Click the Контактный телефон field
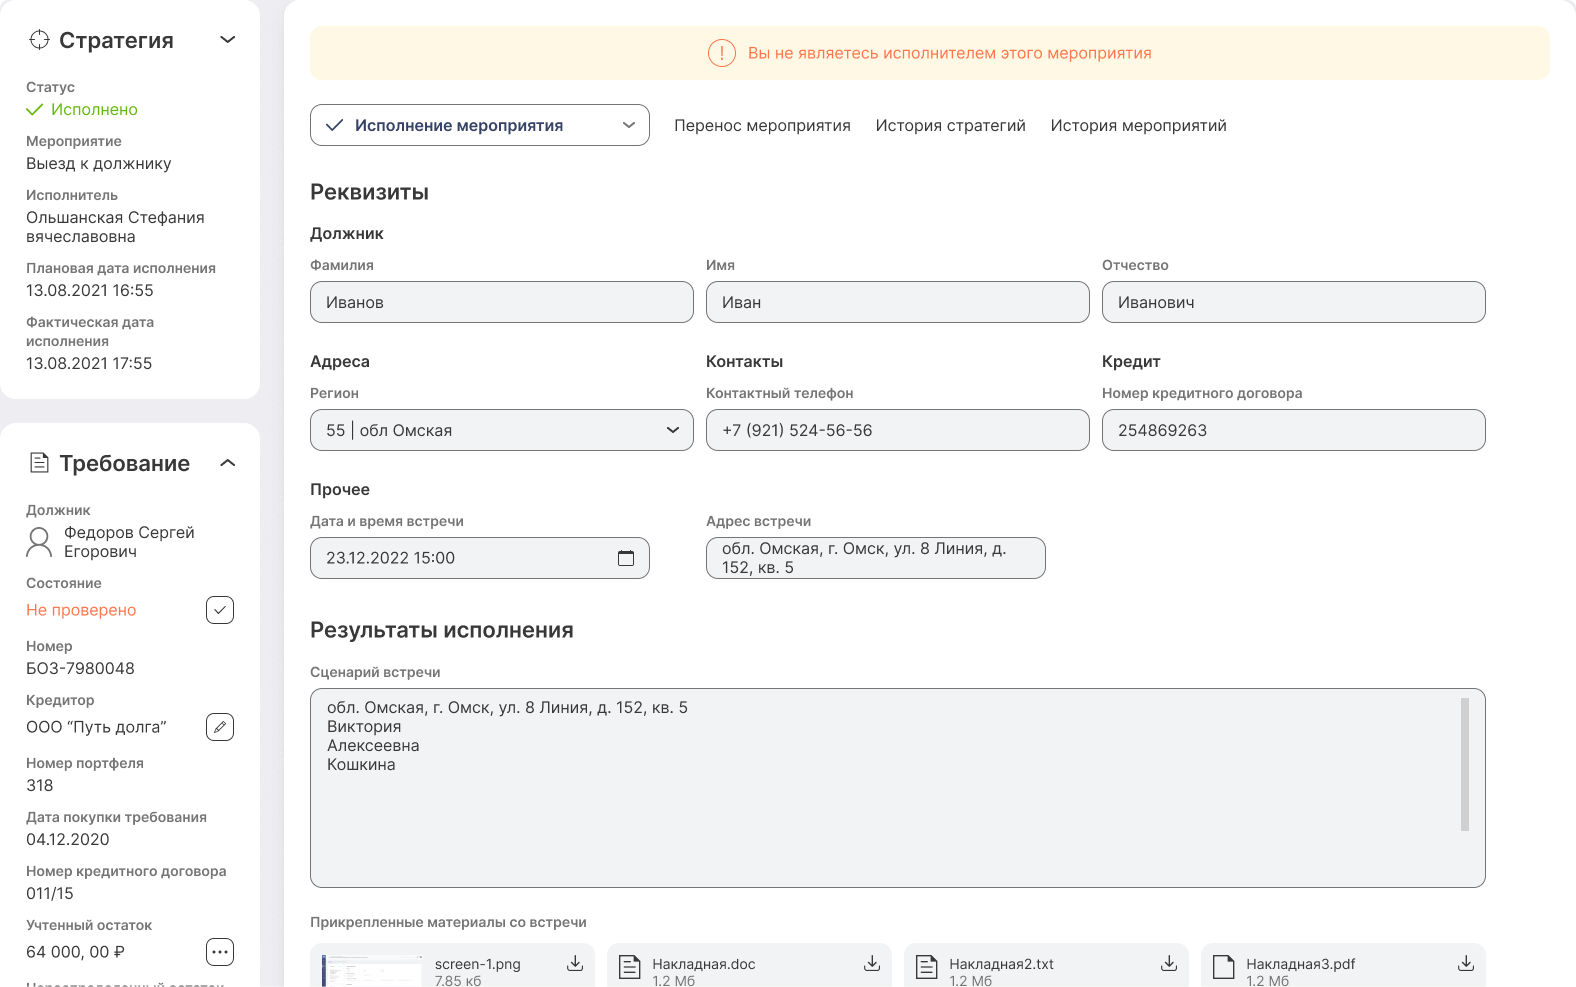This screenshot has height=987, width=1576. point(897,430)
